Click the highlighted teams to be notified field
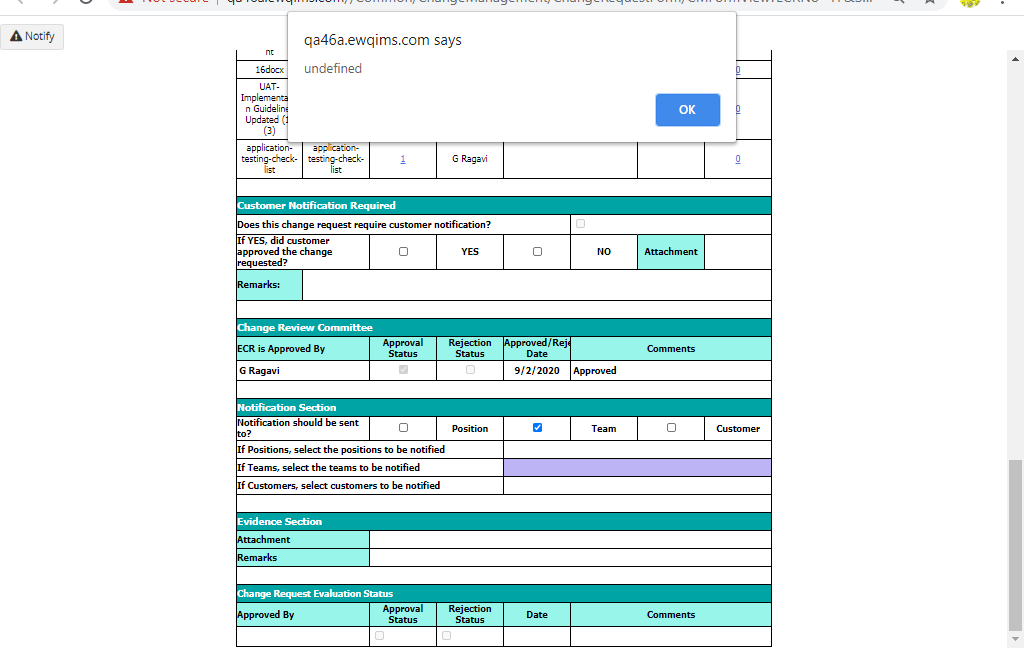This screenshot has height=659, width=1024. 637,468
